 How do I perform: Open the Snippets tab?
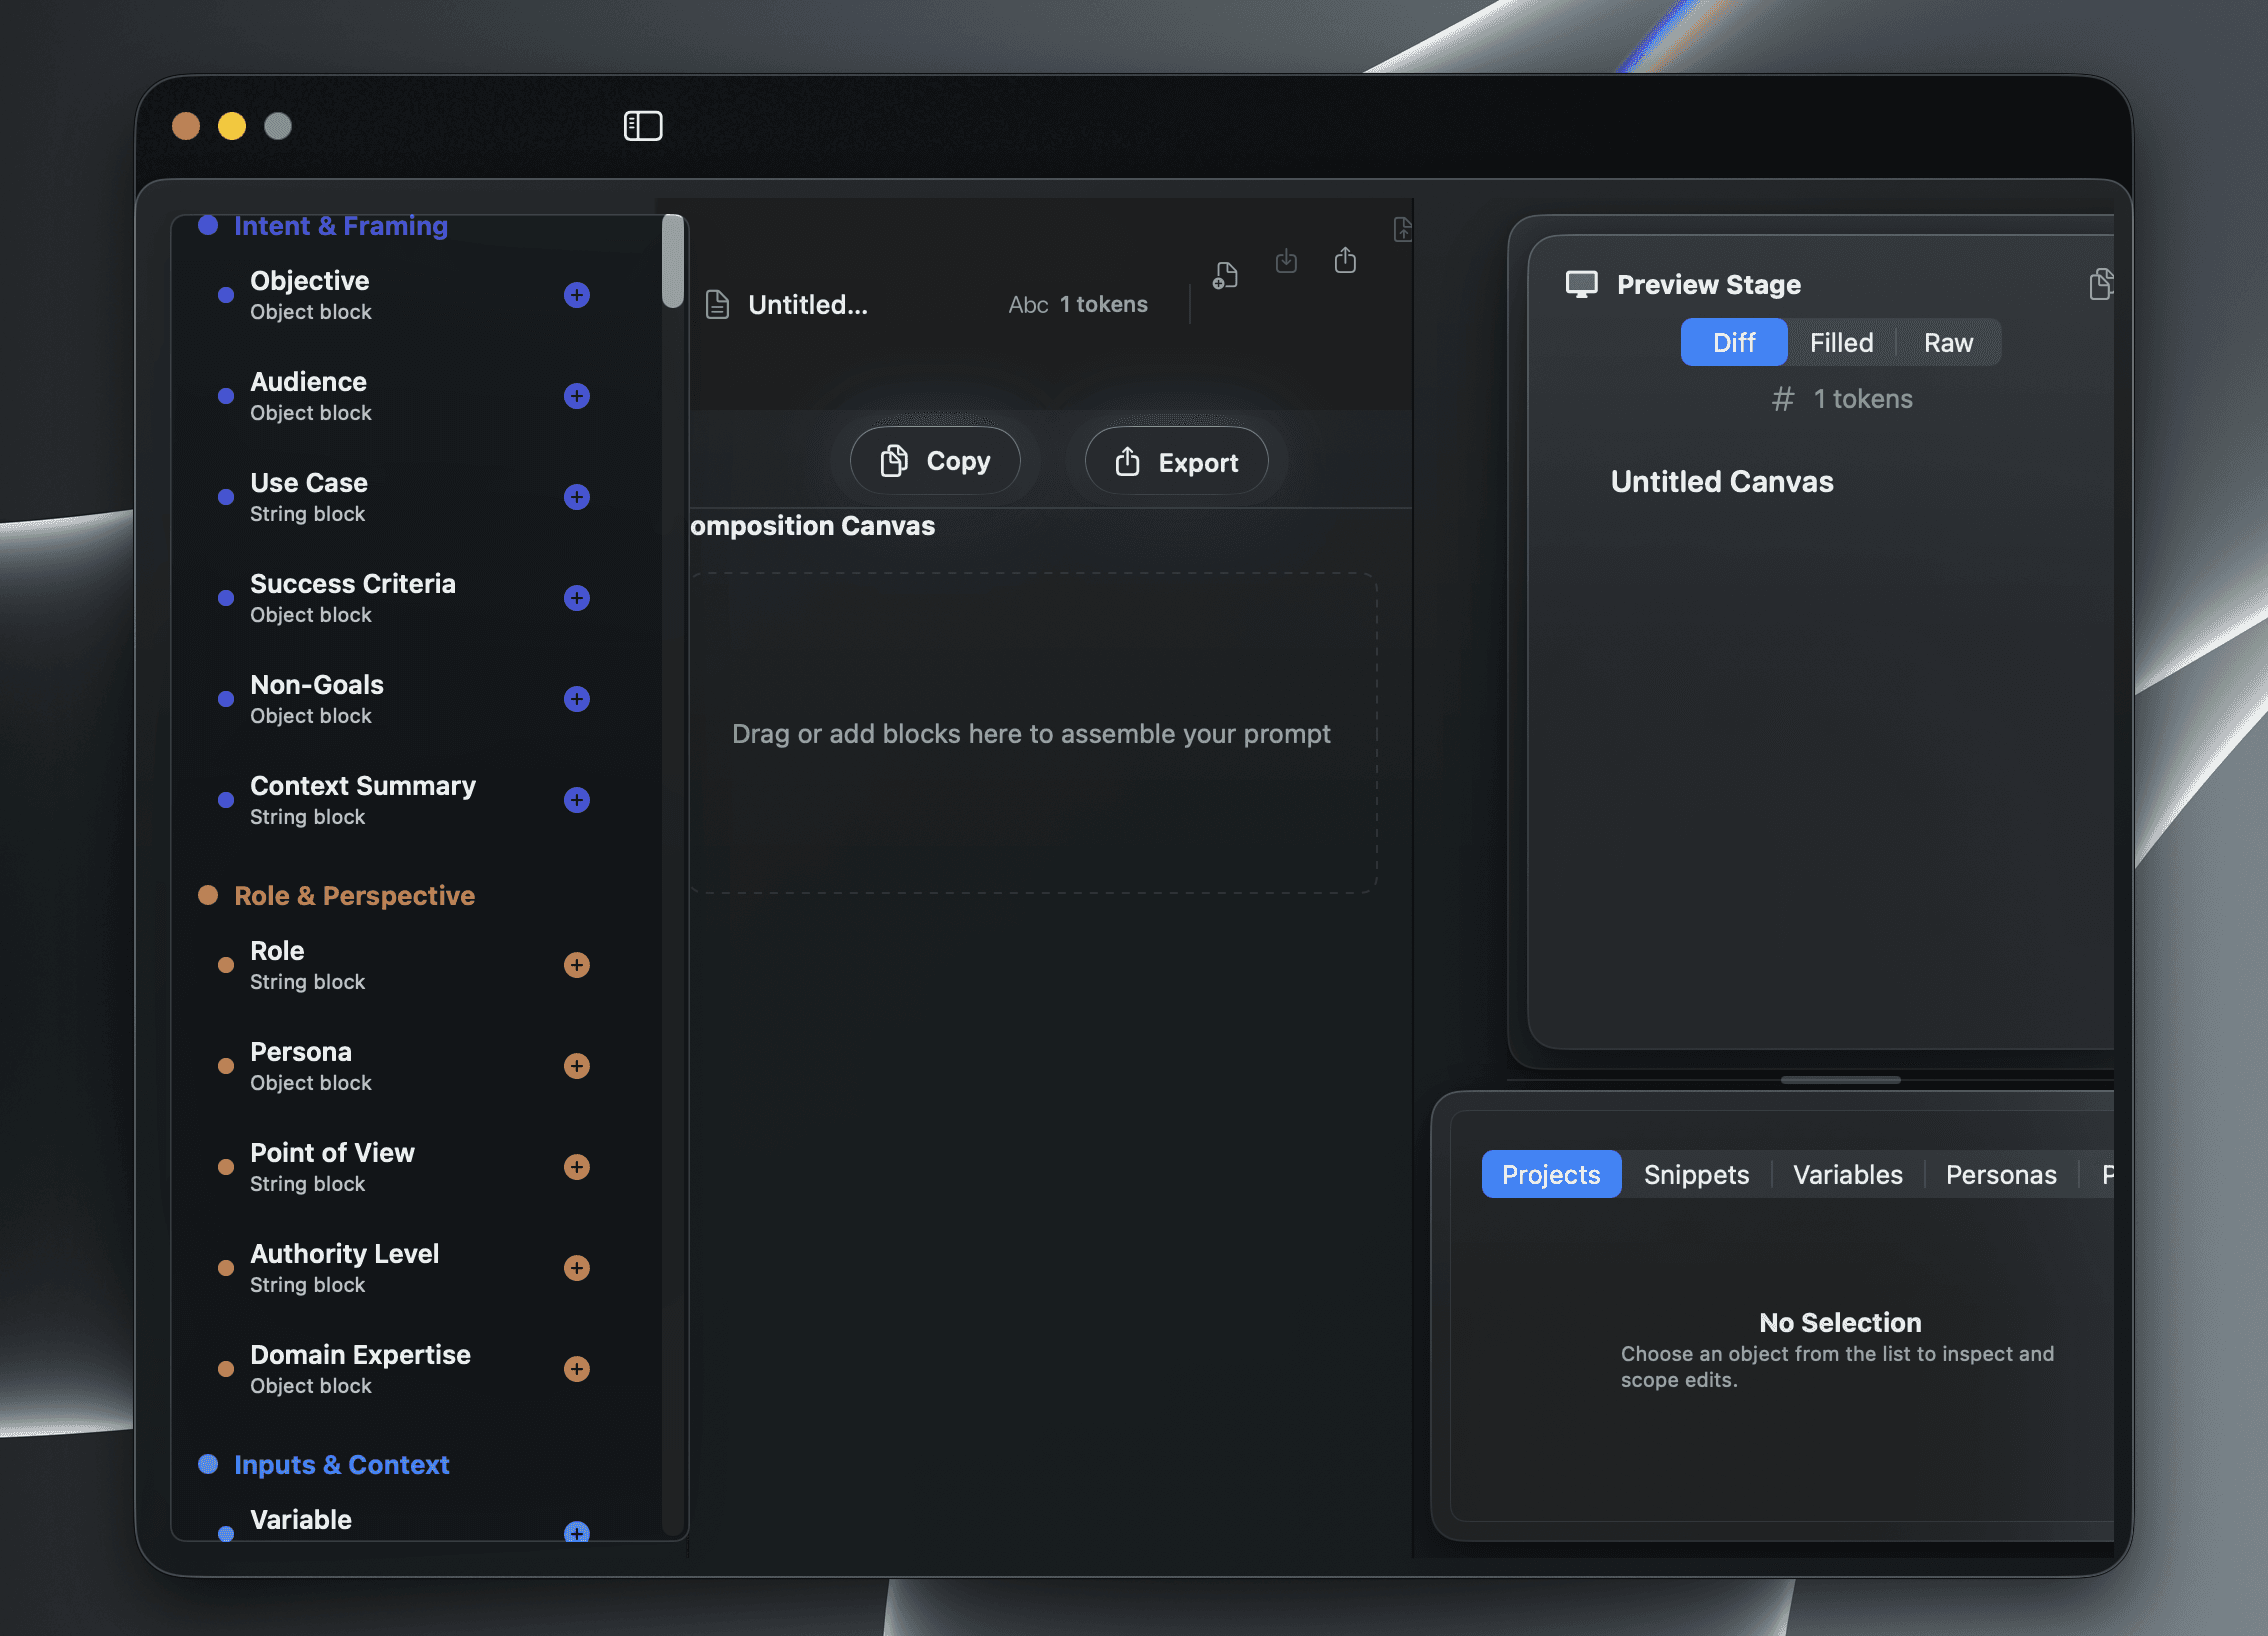(1696, 1175)
